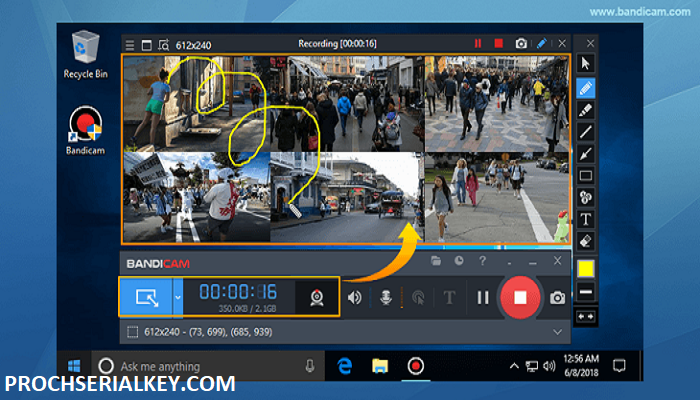The height and width of the screenshot is (400, 700).
Task: Select the straight line tool
Action: click(585, 132)
